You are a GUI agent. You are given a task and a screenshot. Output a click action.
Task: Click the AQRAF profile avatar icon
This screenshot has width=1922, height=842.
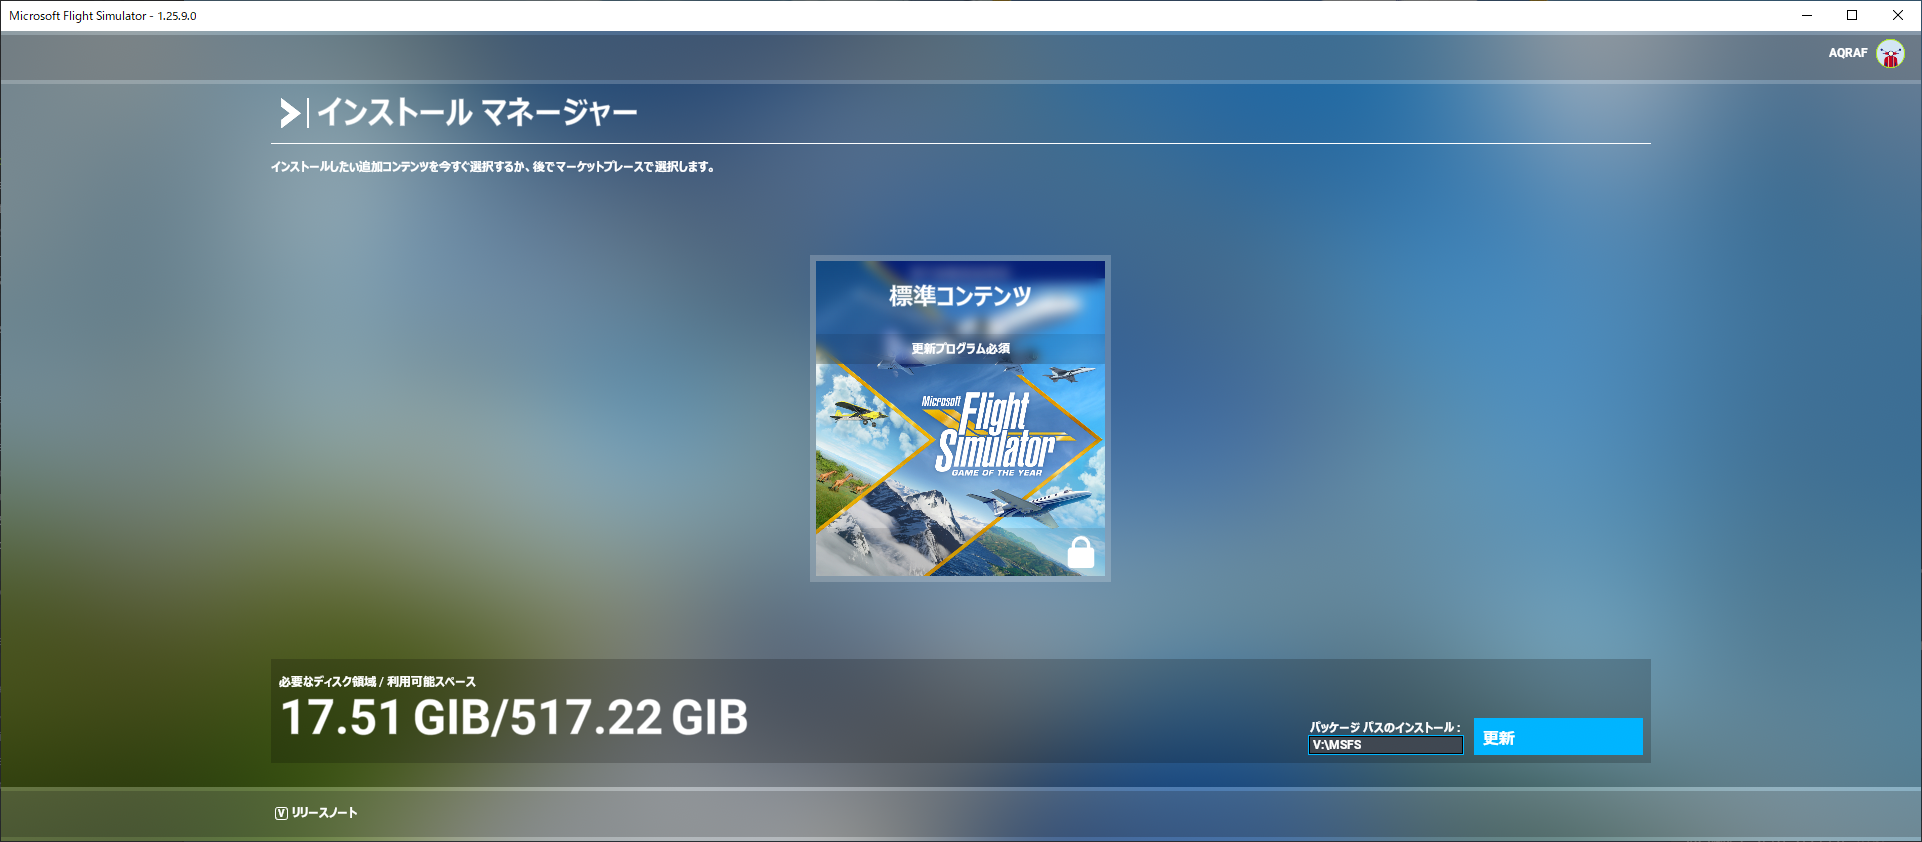click(x=1889, y=53)
